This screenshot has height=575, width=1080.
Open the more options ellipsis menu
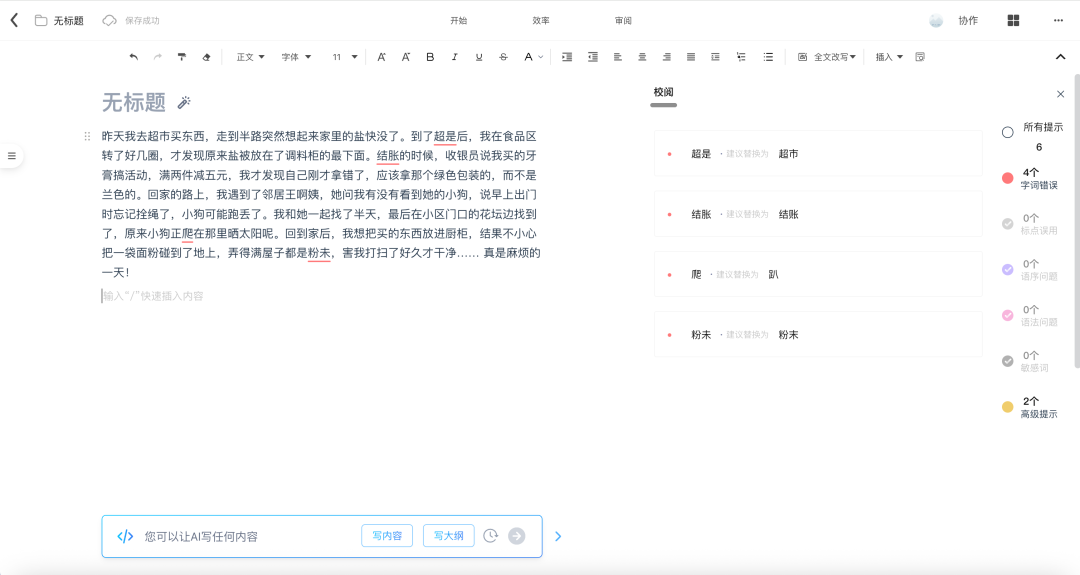pyautogui.click(x=1059, y=21)
